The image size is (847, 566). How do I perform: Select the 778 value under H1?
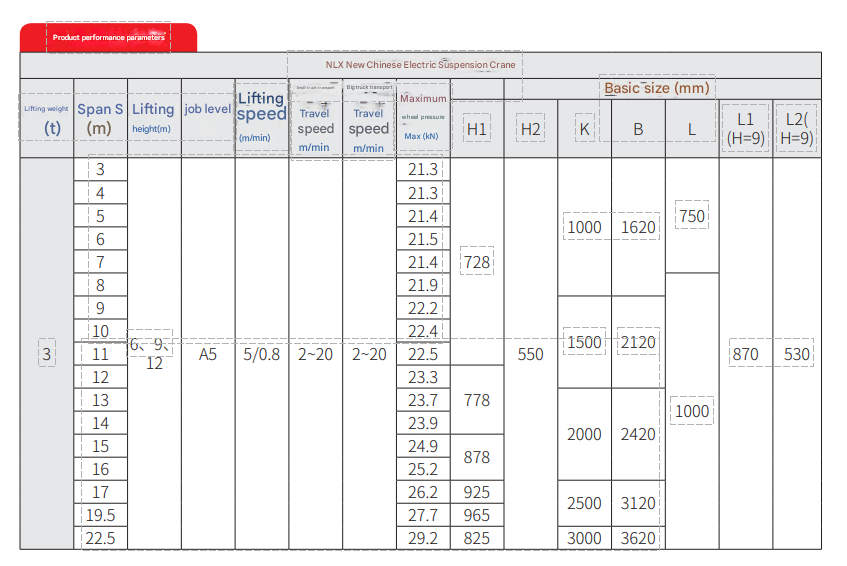(476, 400)
